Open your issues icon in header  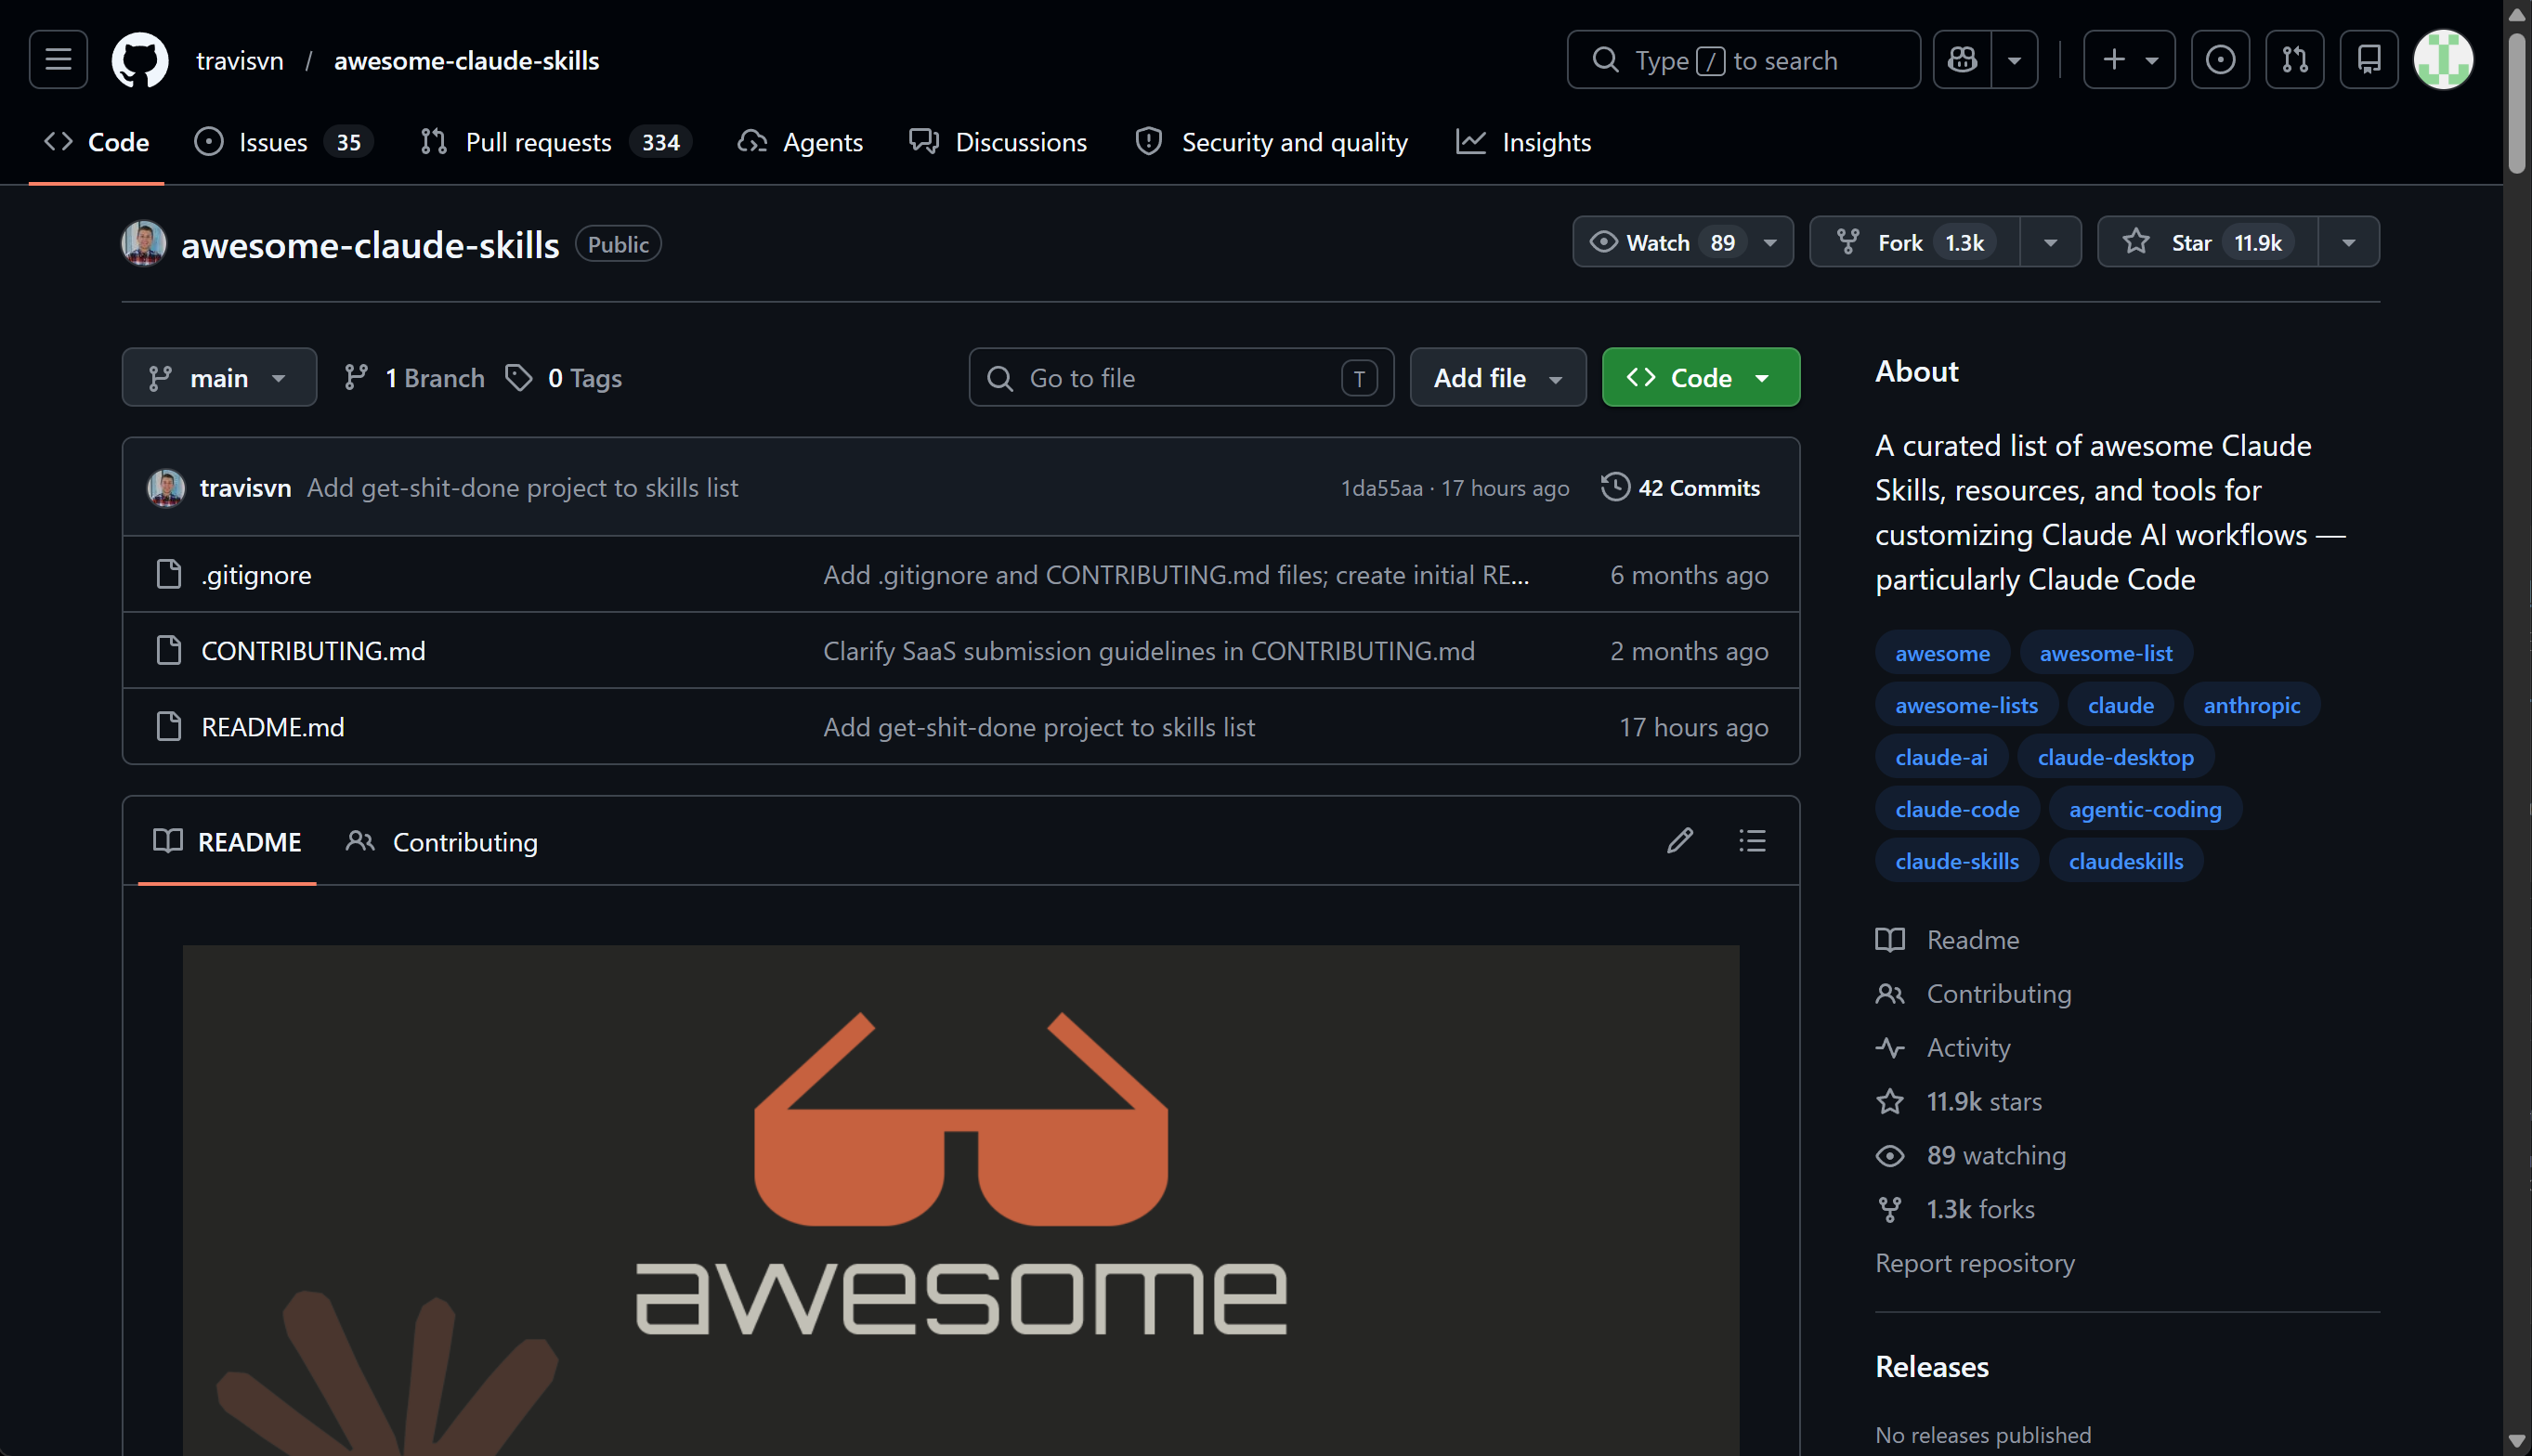pos(2220,60)
